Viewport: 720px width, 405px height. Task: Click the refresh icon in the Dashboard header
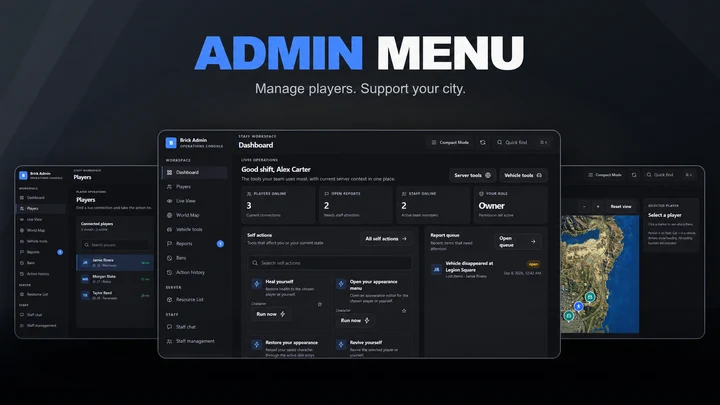pos(483,142)
